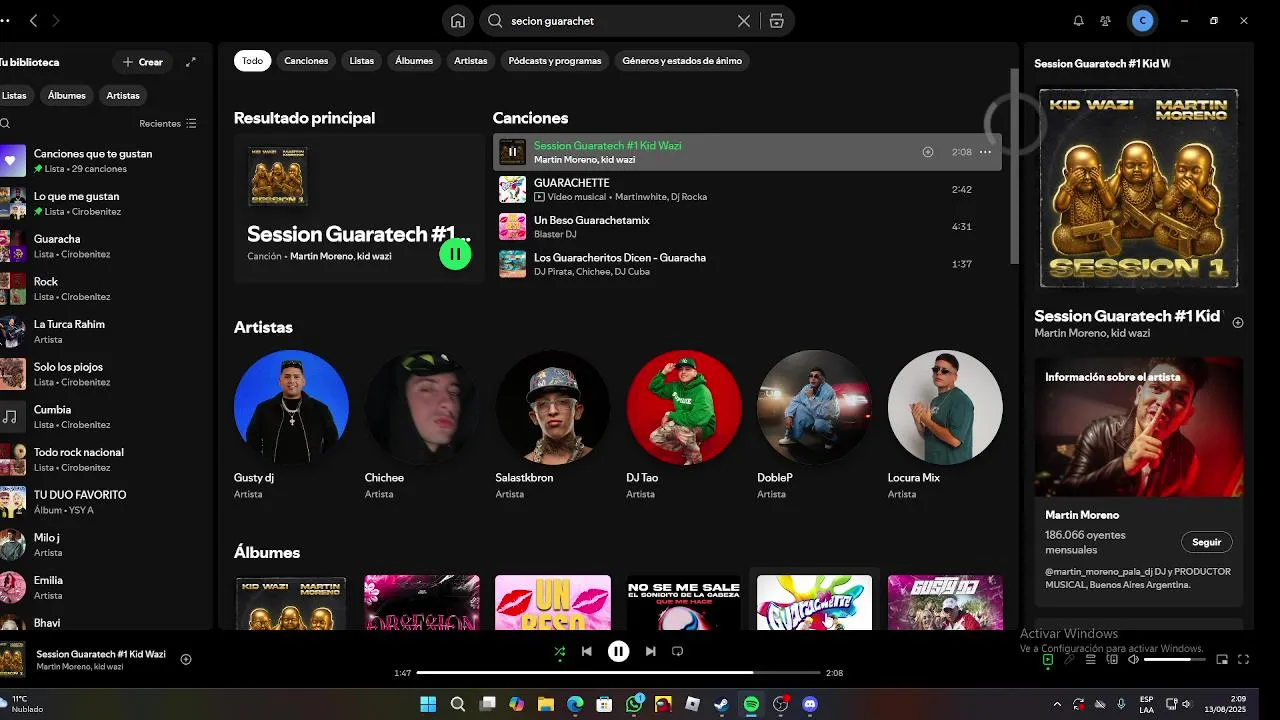
Task: Open connect to a device icon
Action: tap(1112, 659)
